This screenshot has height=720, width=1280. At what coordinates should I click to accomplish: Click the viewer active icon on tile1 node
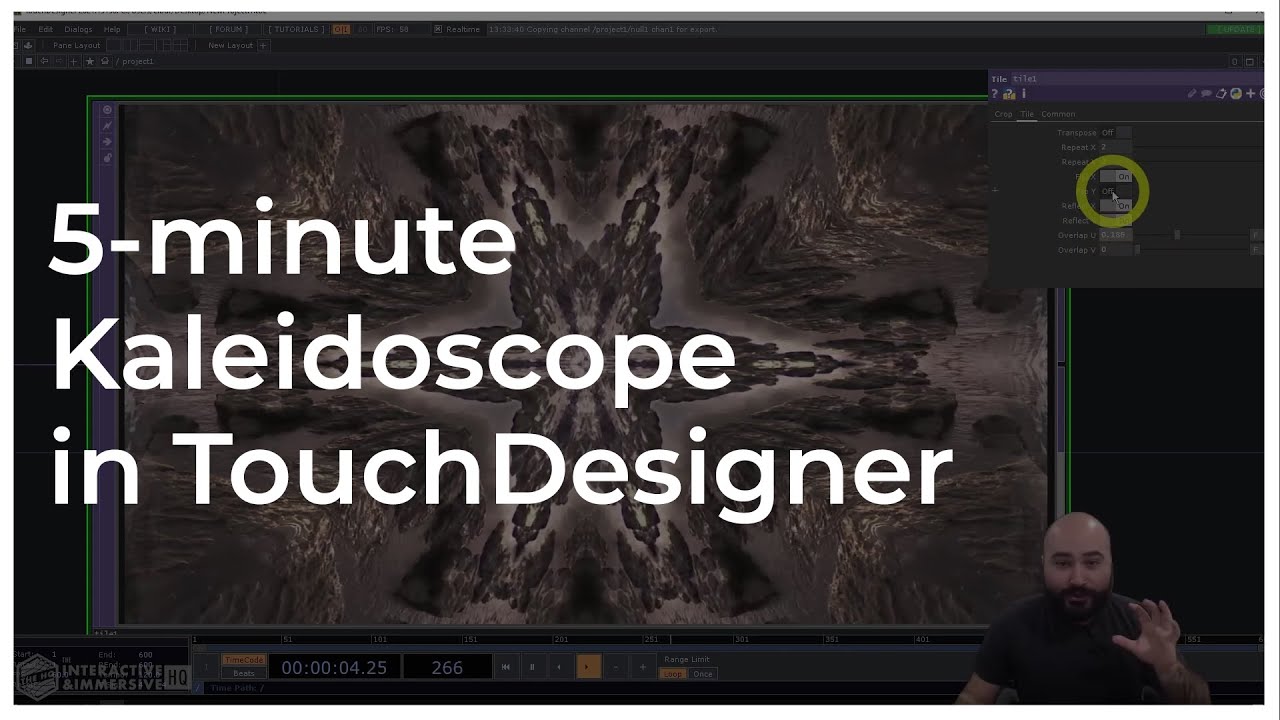tap(107, 110)
